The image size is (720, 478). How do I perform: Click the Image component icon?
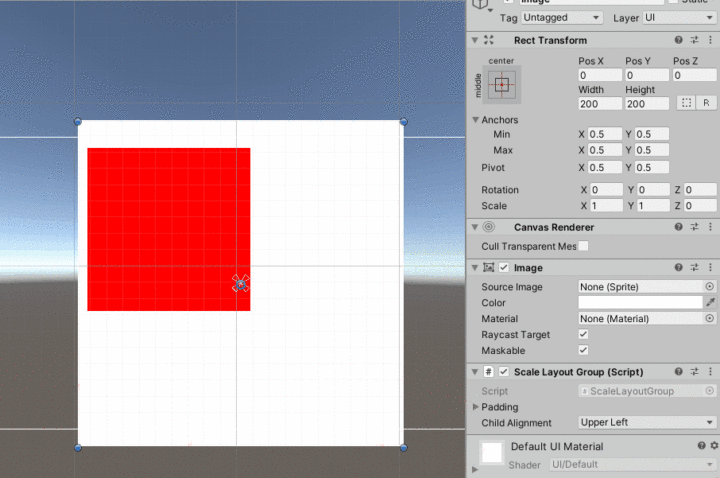point(489,267)
